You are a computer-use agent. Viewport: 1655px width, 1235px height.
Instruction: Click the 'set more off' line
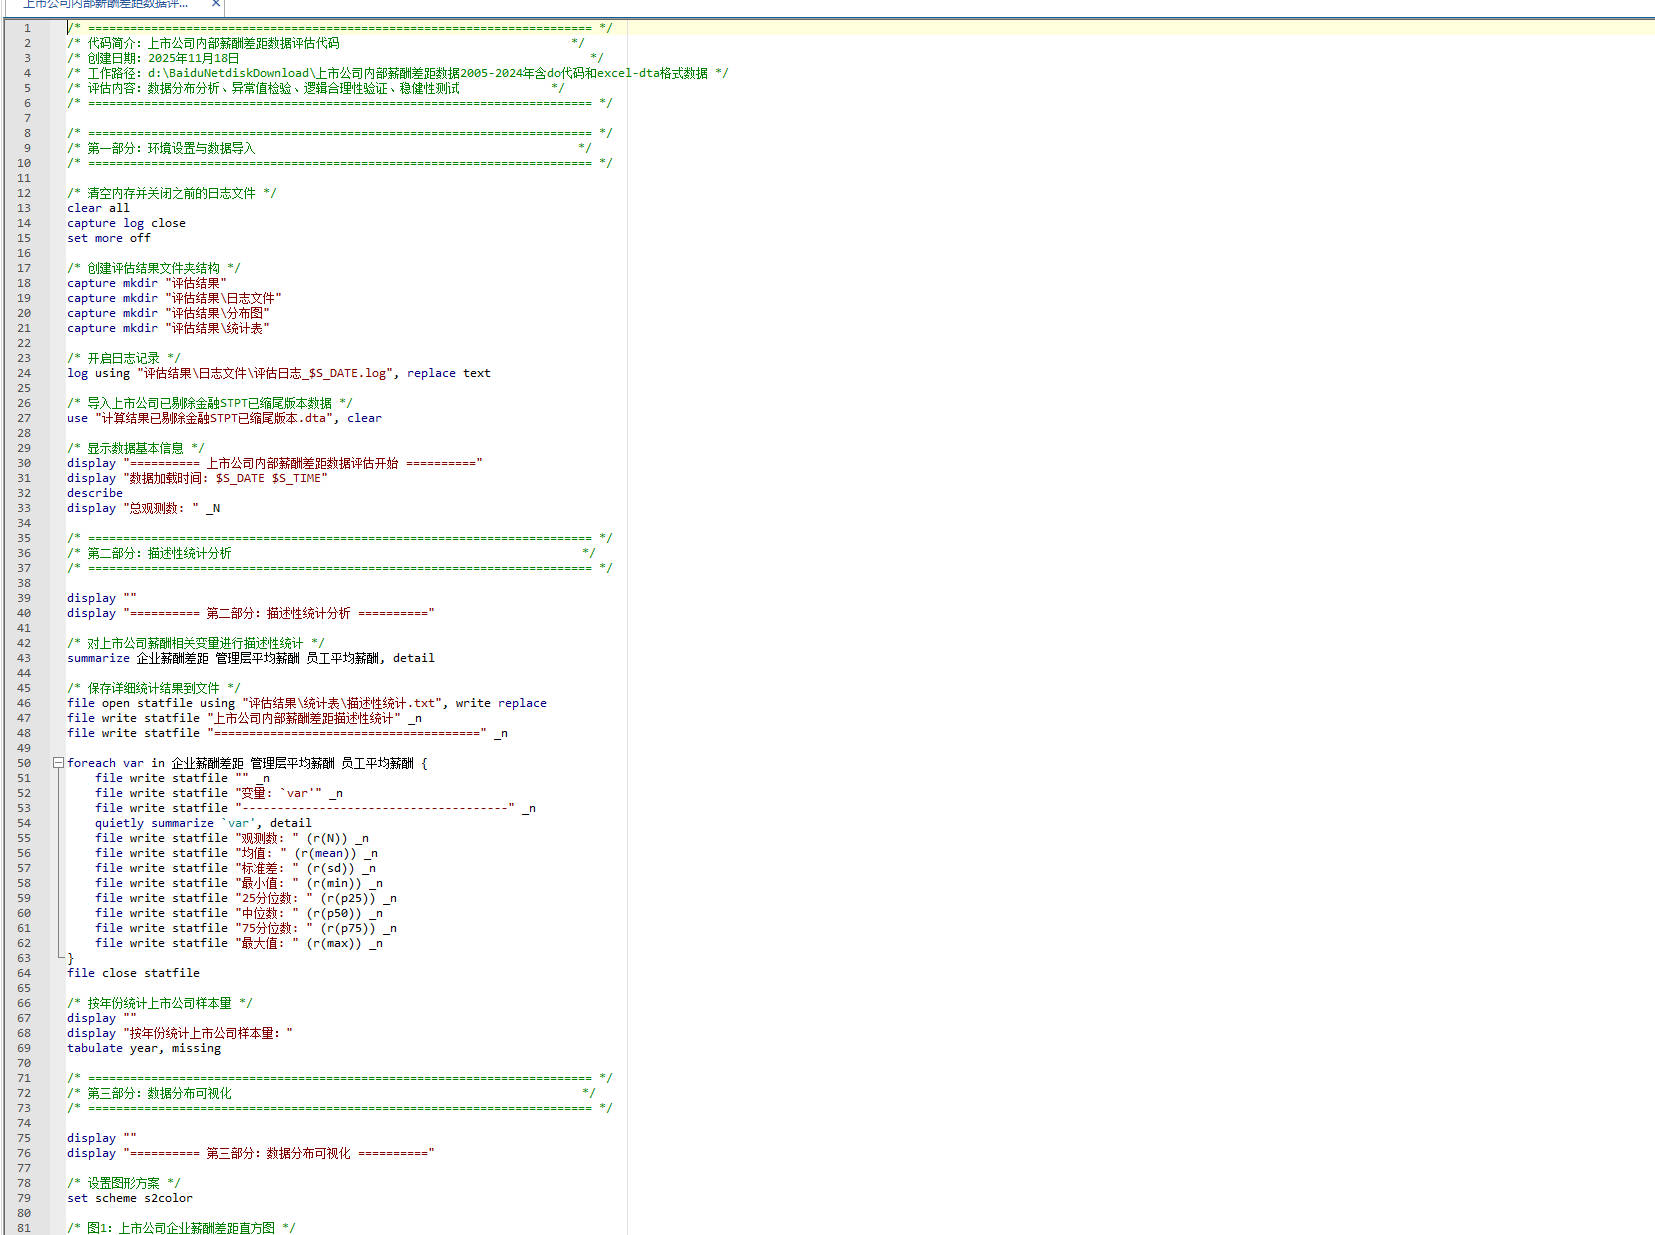109,238
